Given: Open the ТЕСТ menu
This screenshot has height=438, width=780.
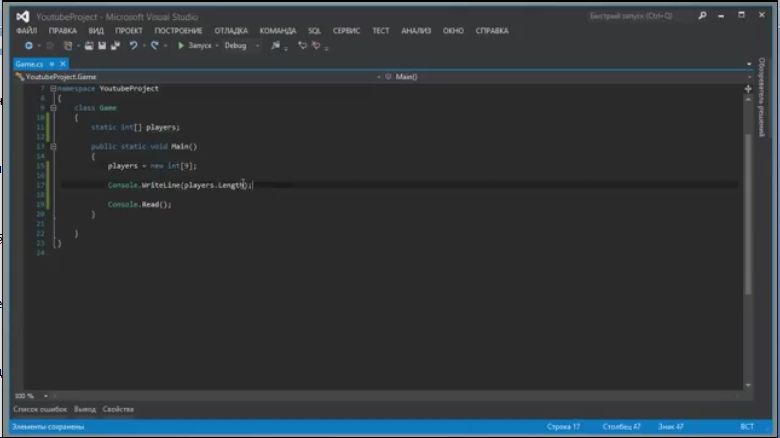Looking at the screenshot, I should click(x=381, y=31).
